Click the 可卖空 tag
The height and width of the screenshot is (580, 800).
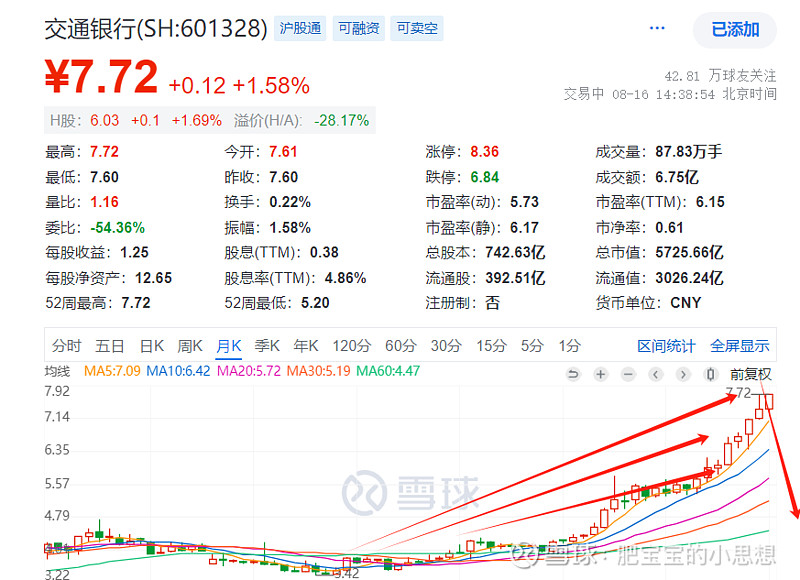click(x=417, y=28)
